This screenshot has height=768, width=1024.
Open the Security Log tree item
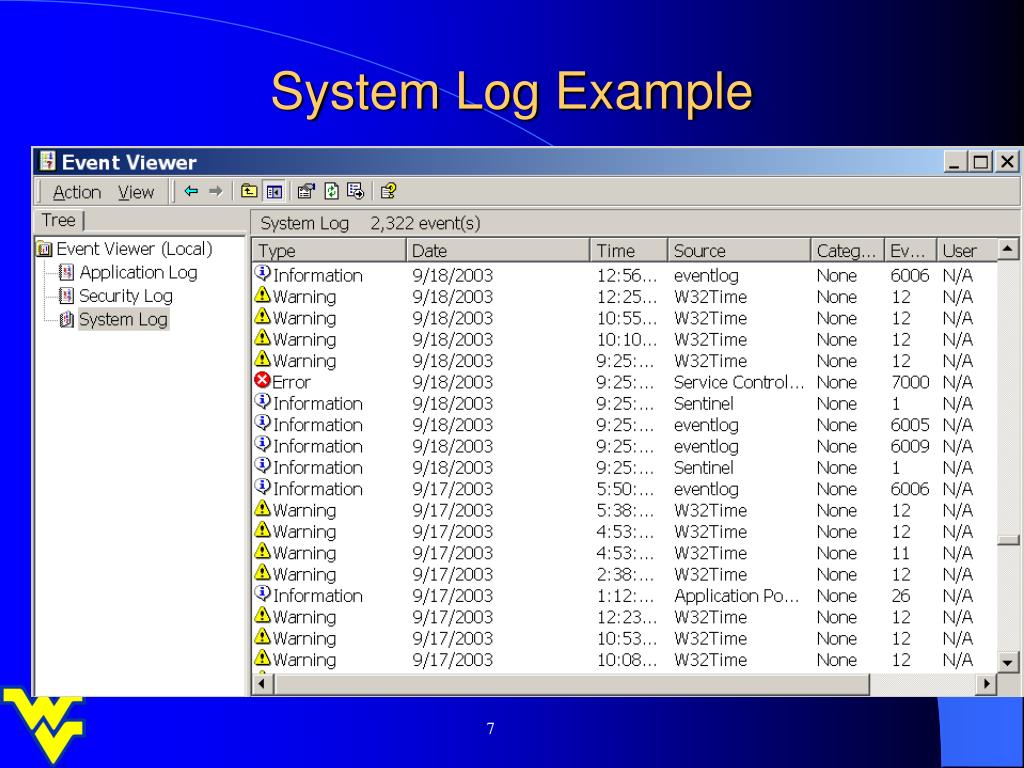pos(125,296)
